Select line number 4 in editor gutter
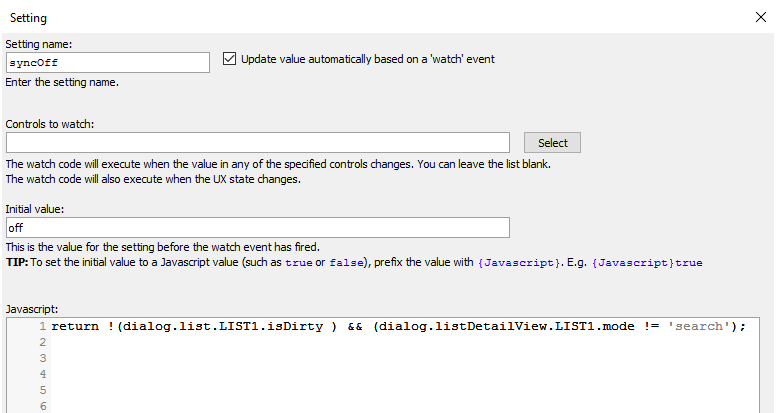The height and width of the screenshot is (413, 779). (43, 374)
